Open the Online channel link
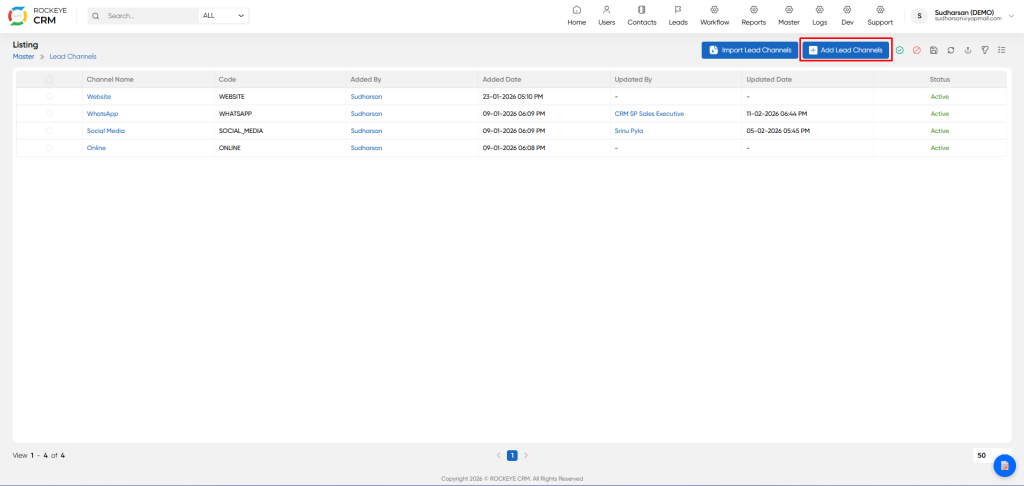This screenshot has height=486, width=1024. 96,148
